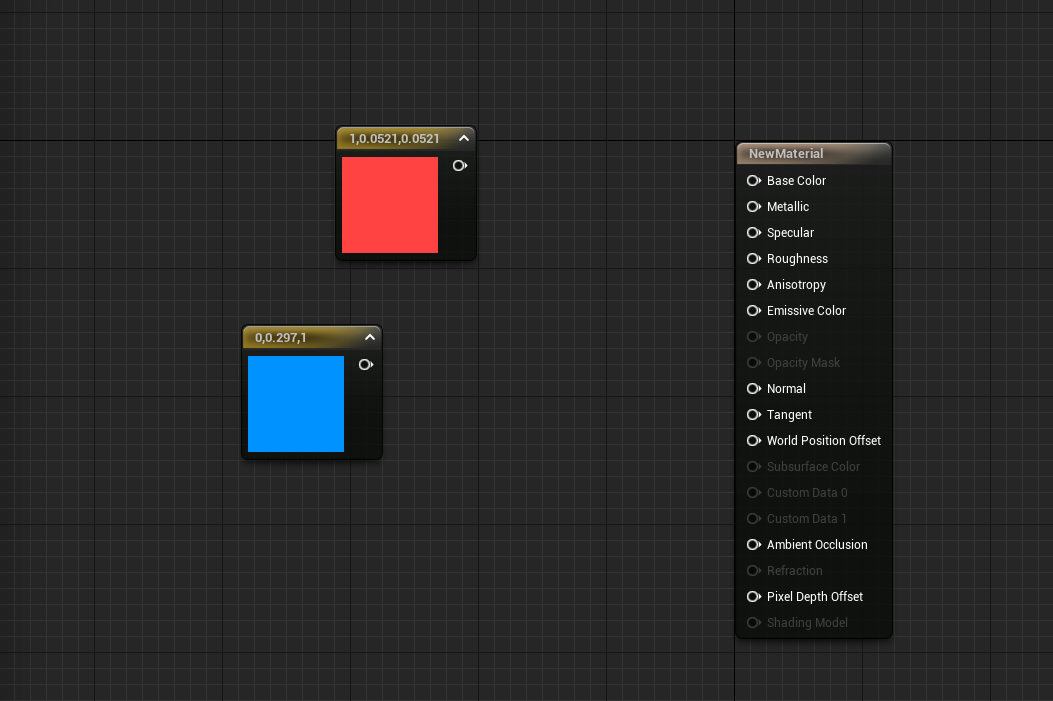Select the red node title 1,0.0521,0.0521
Viewport: 1053px width, 701px height.
394,139
